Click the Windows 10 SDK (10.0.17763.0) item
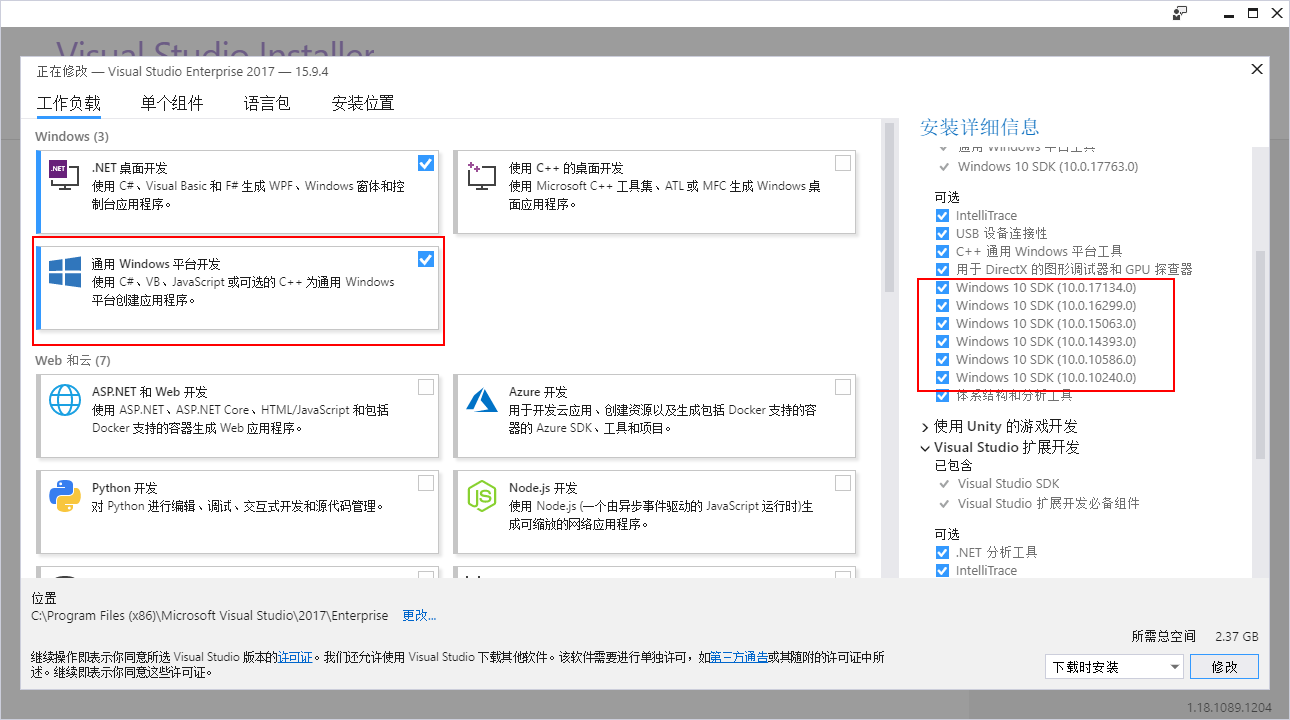 pyautogui.click(x=1047, y=167)
